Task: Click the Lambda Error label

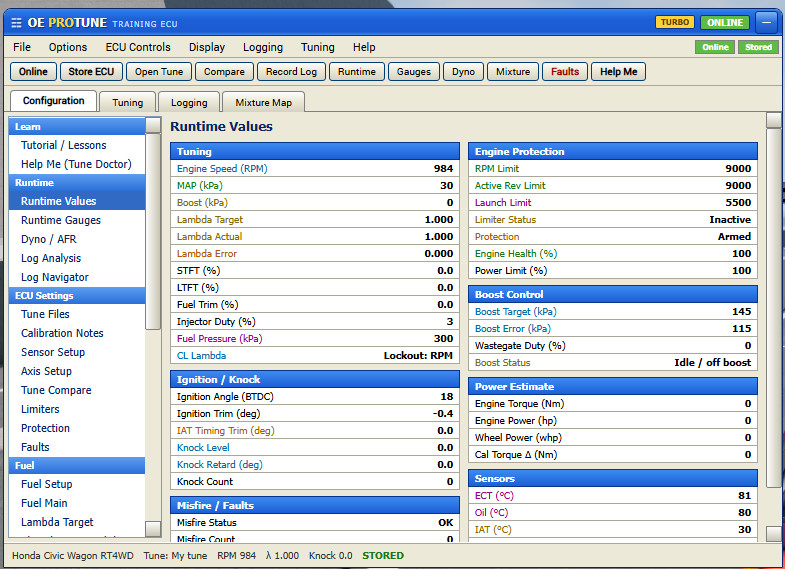Action: tap(207, 254)
